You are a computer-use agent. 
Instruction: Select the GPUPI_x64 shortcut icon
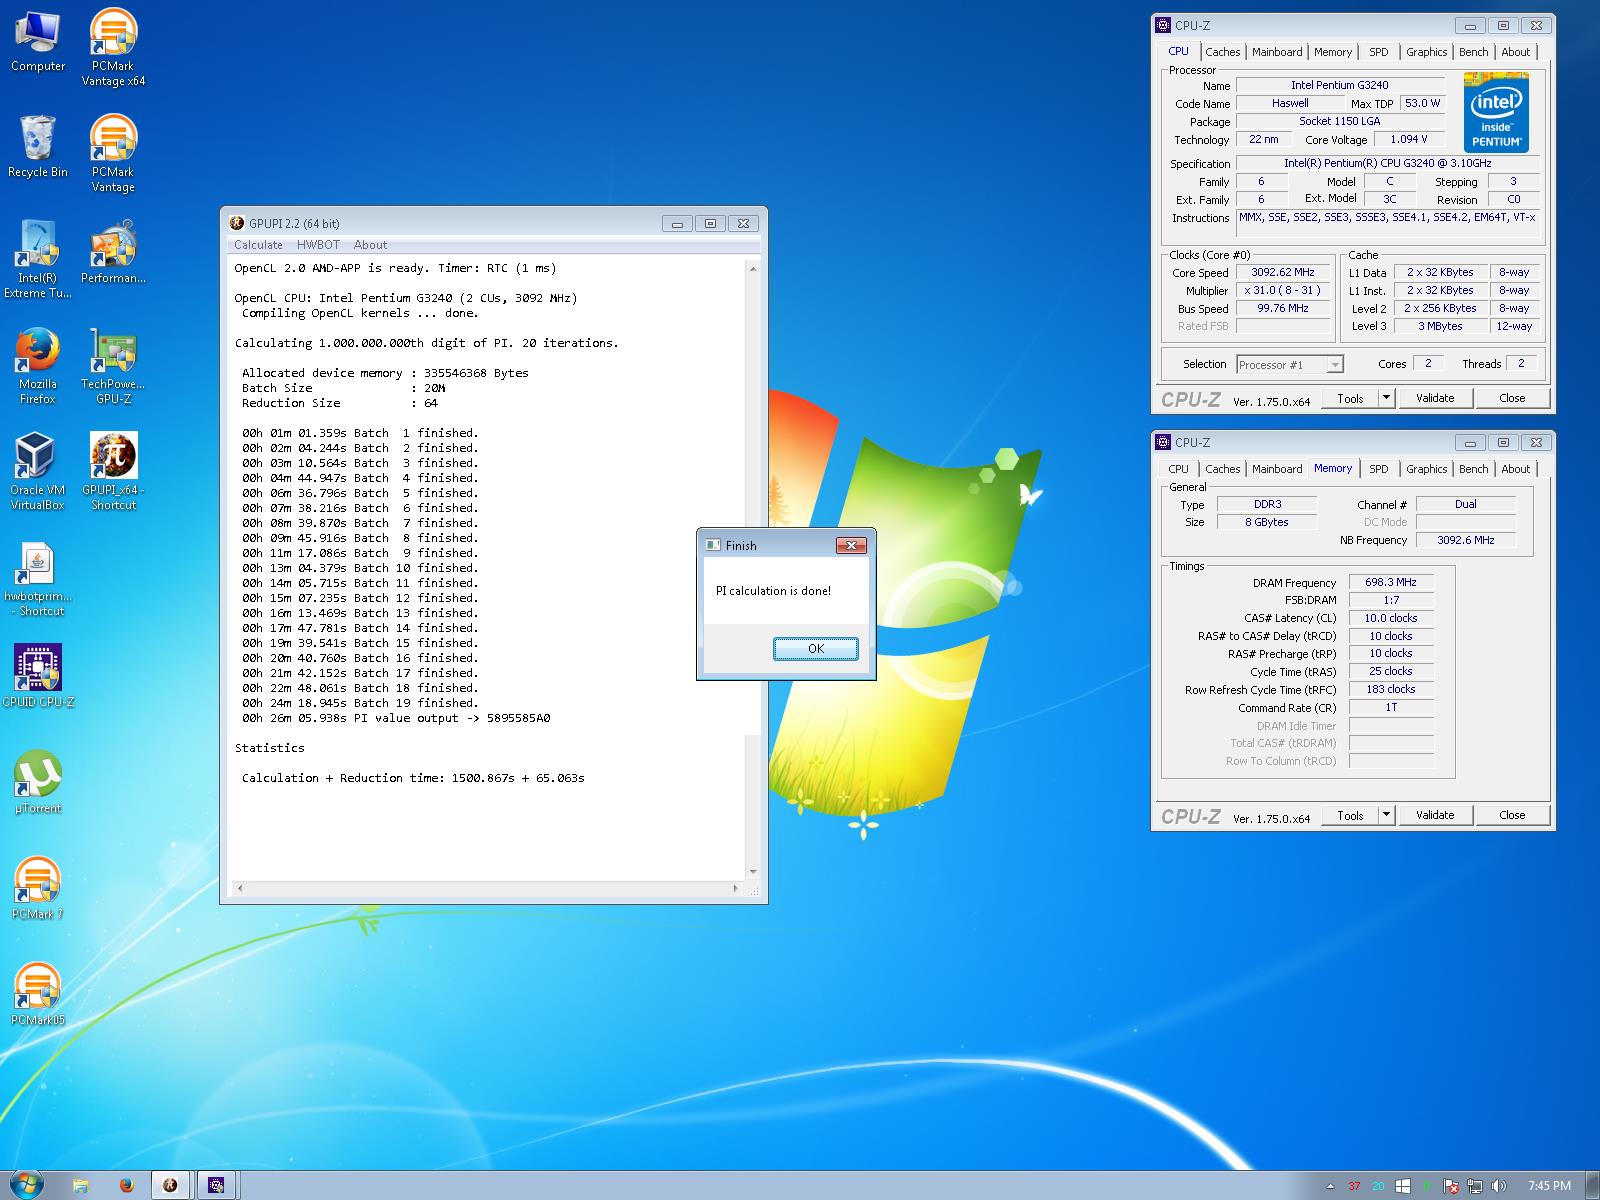click(113, 472)
